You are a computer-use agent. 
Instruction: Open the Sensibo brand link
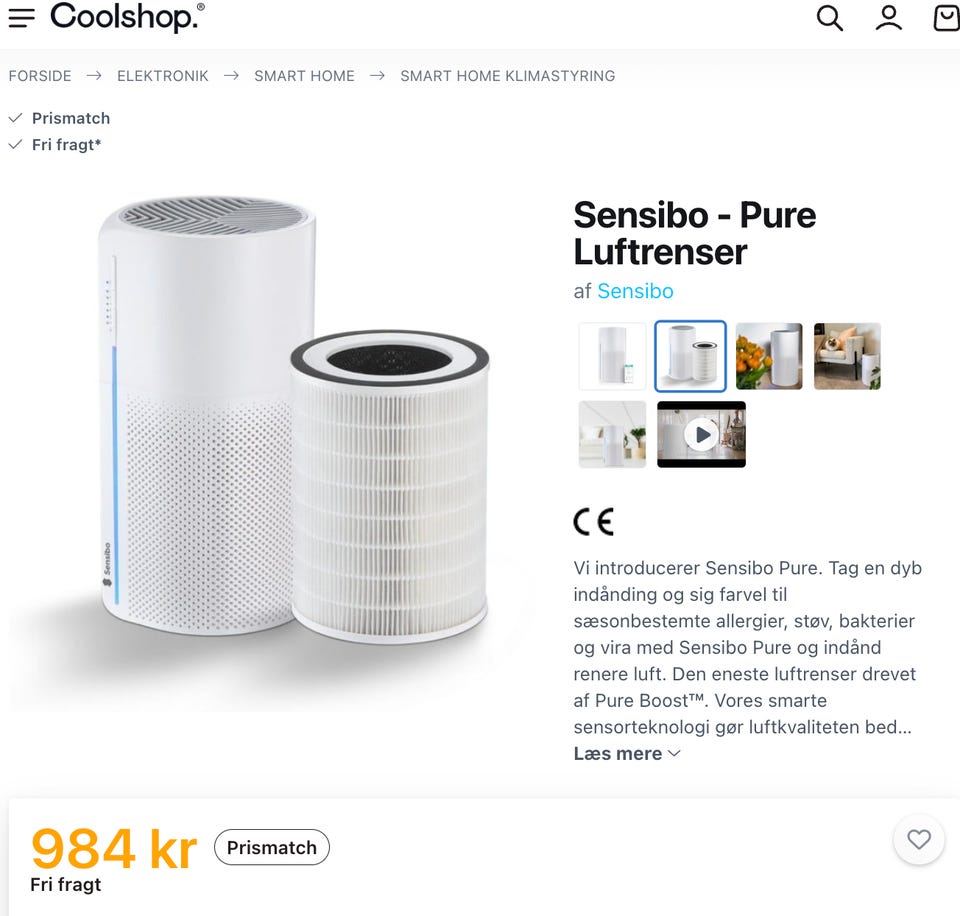tap(636, 291)
